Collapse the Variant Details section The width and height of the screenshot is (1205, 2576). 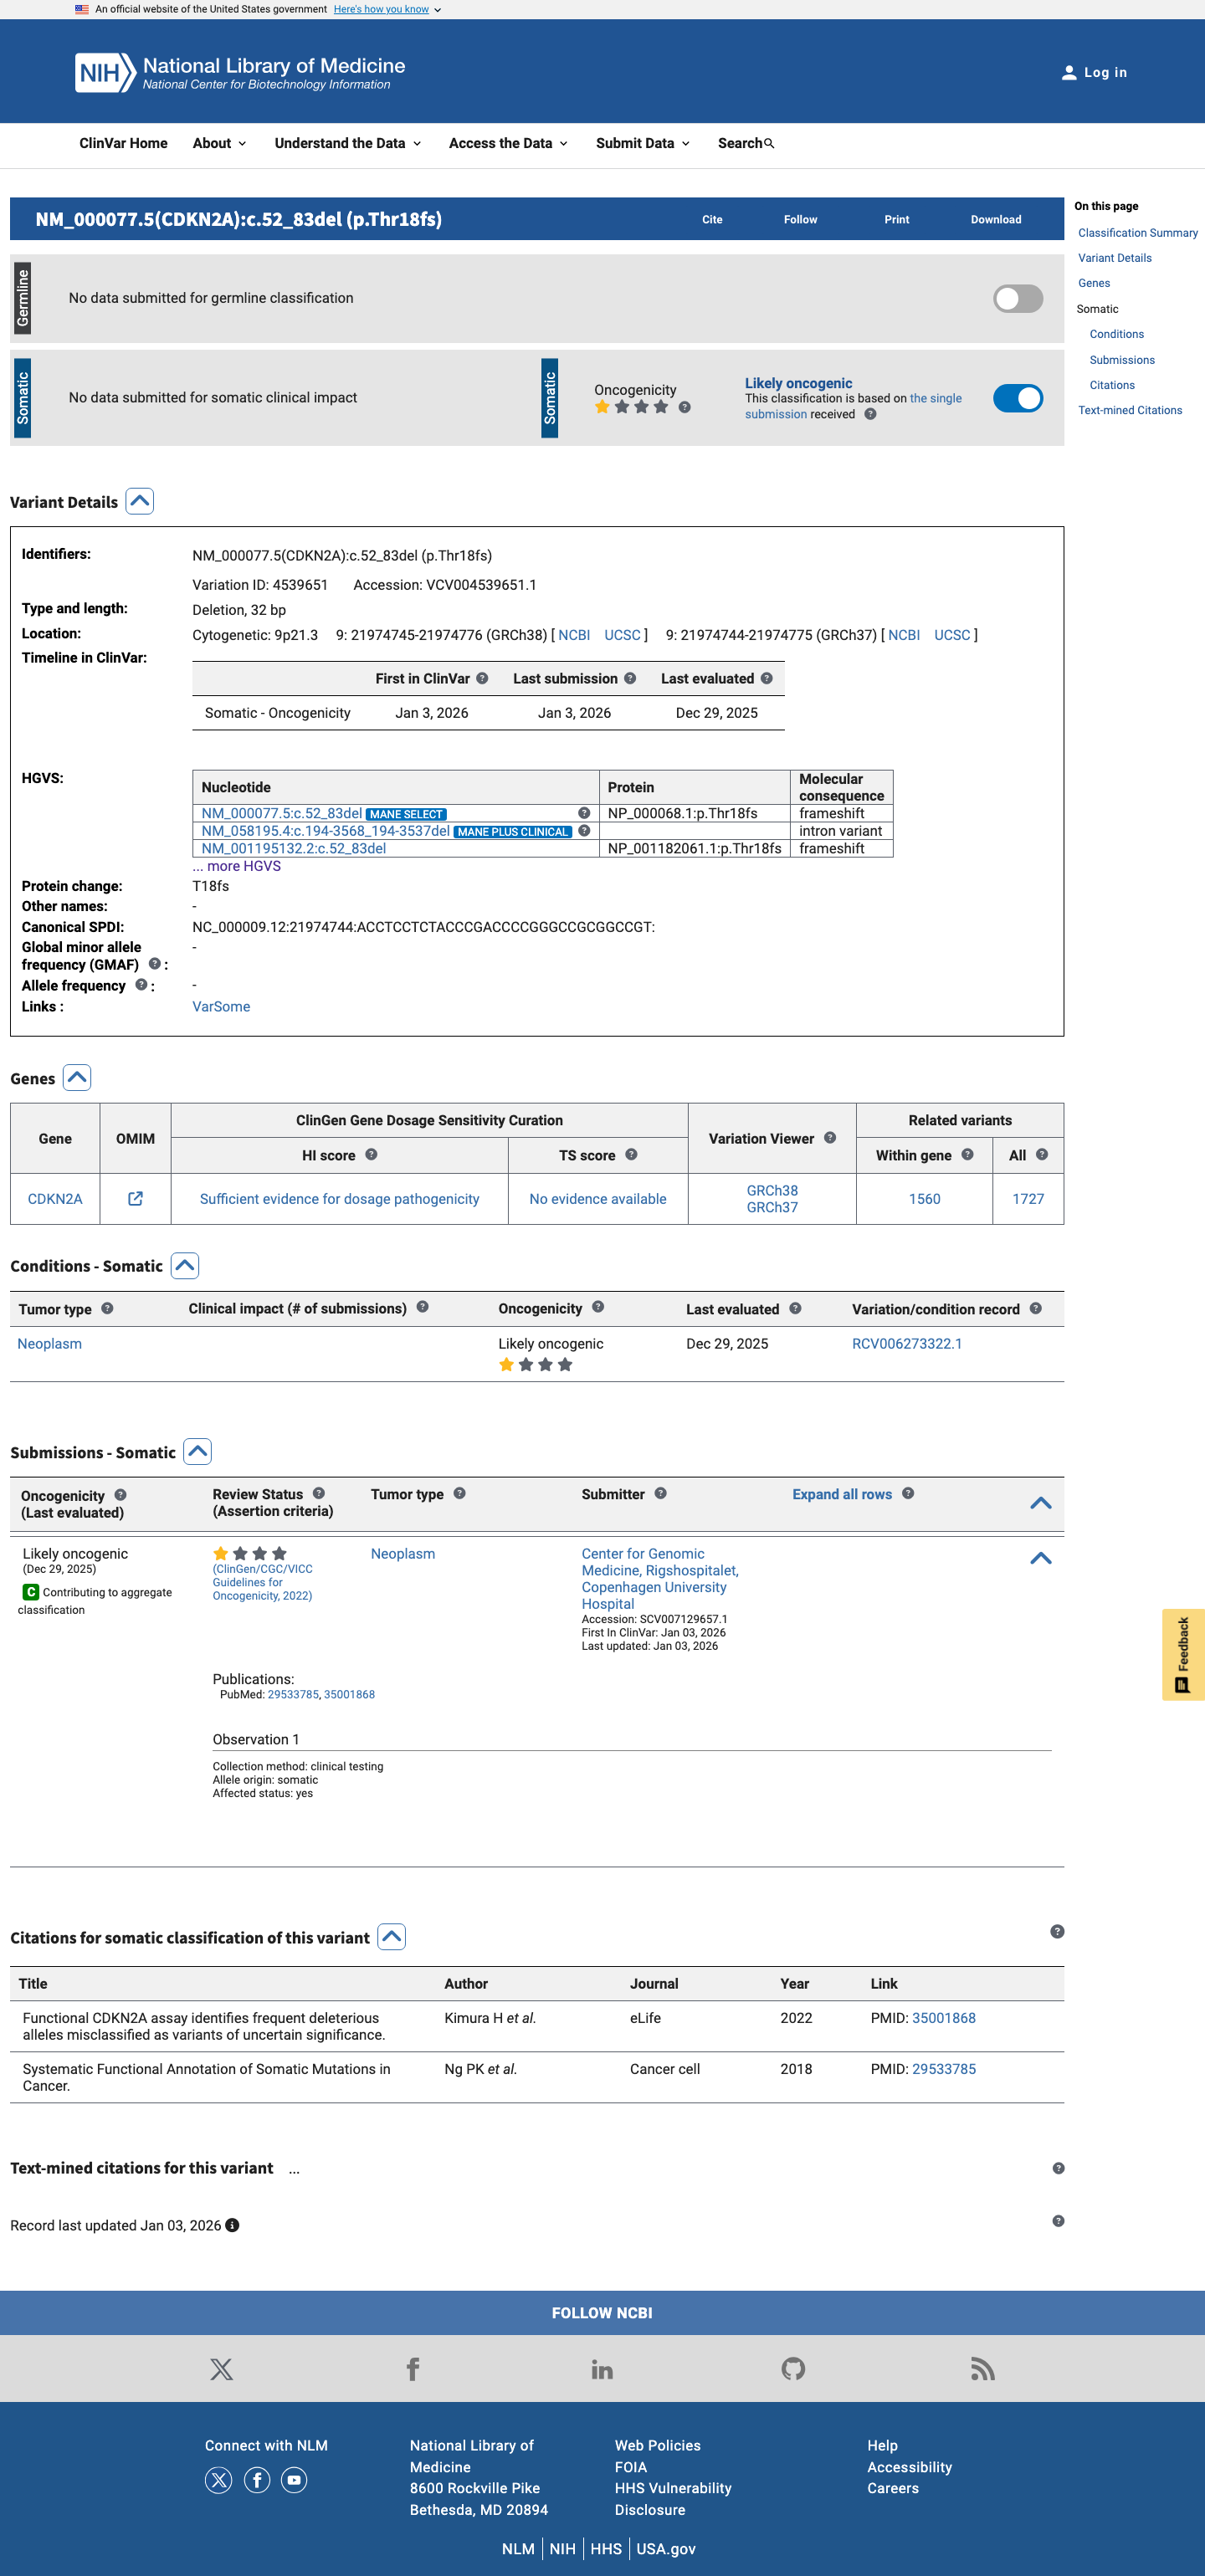139,501
